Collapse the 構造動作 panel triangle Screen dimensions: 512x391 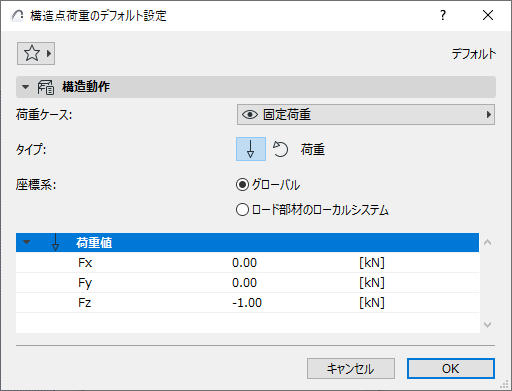[x=25, y=87]
